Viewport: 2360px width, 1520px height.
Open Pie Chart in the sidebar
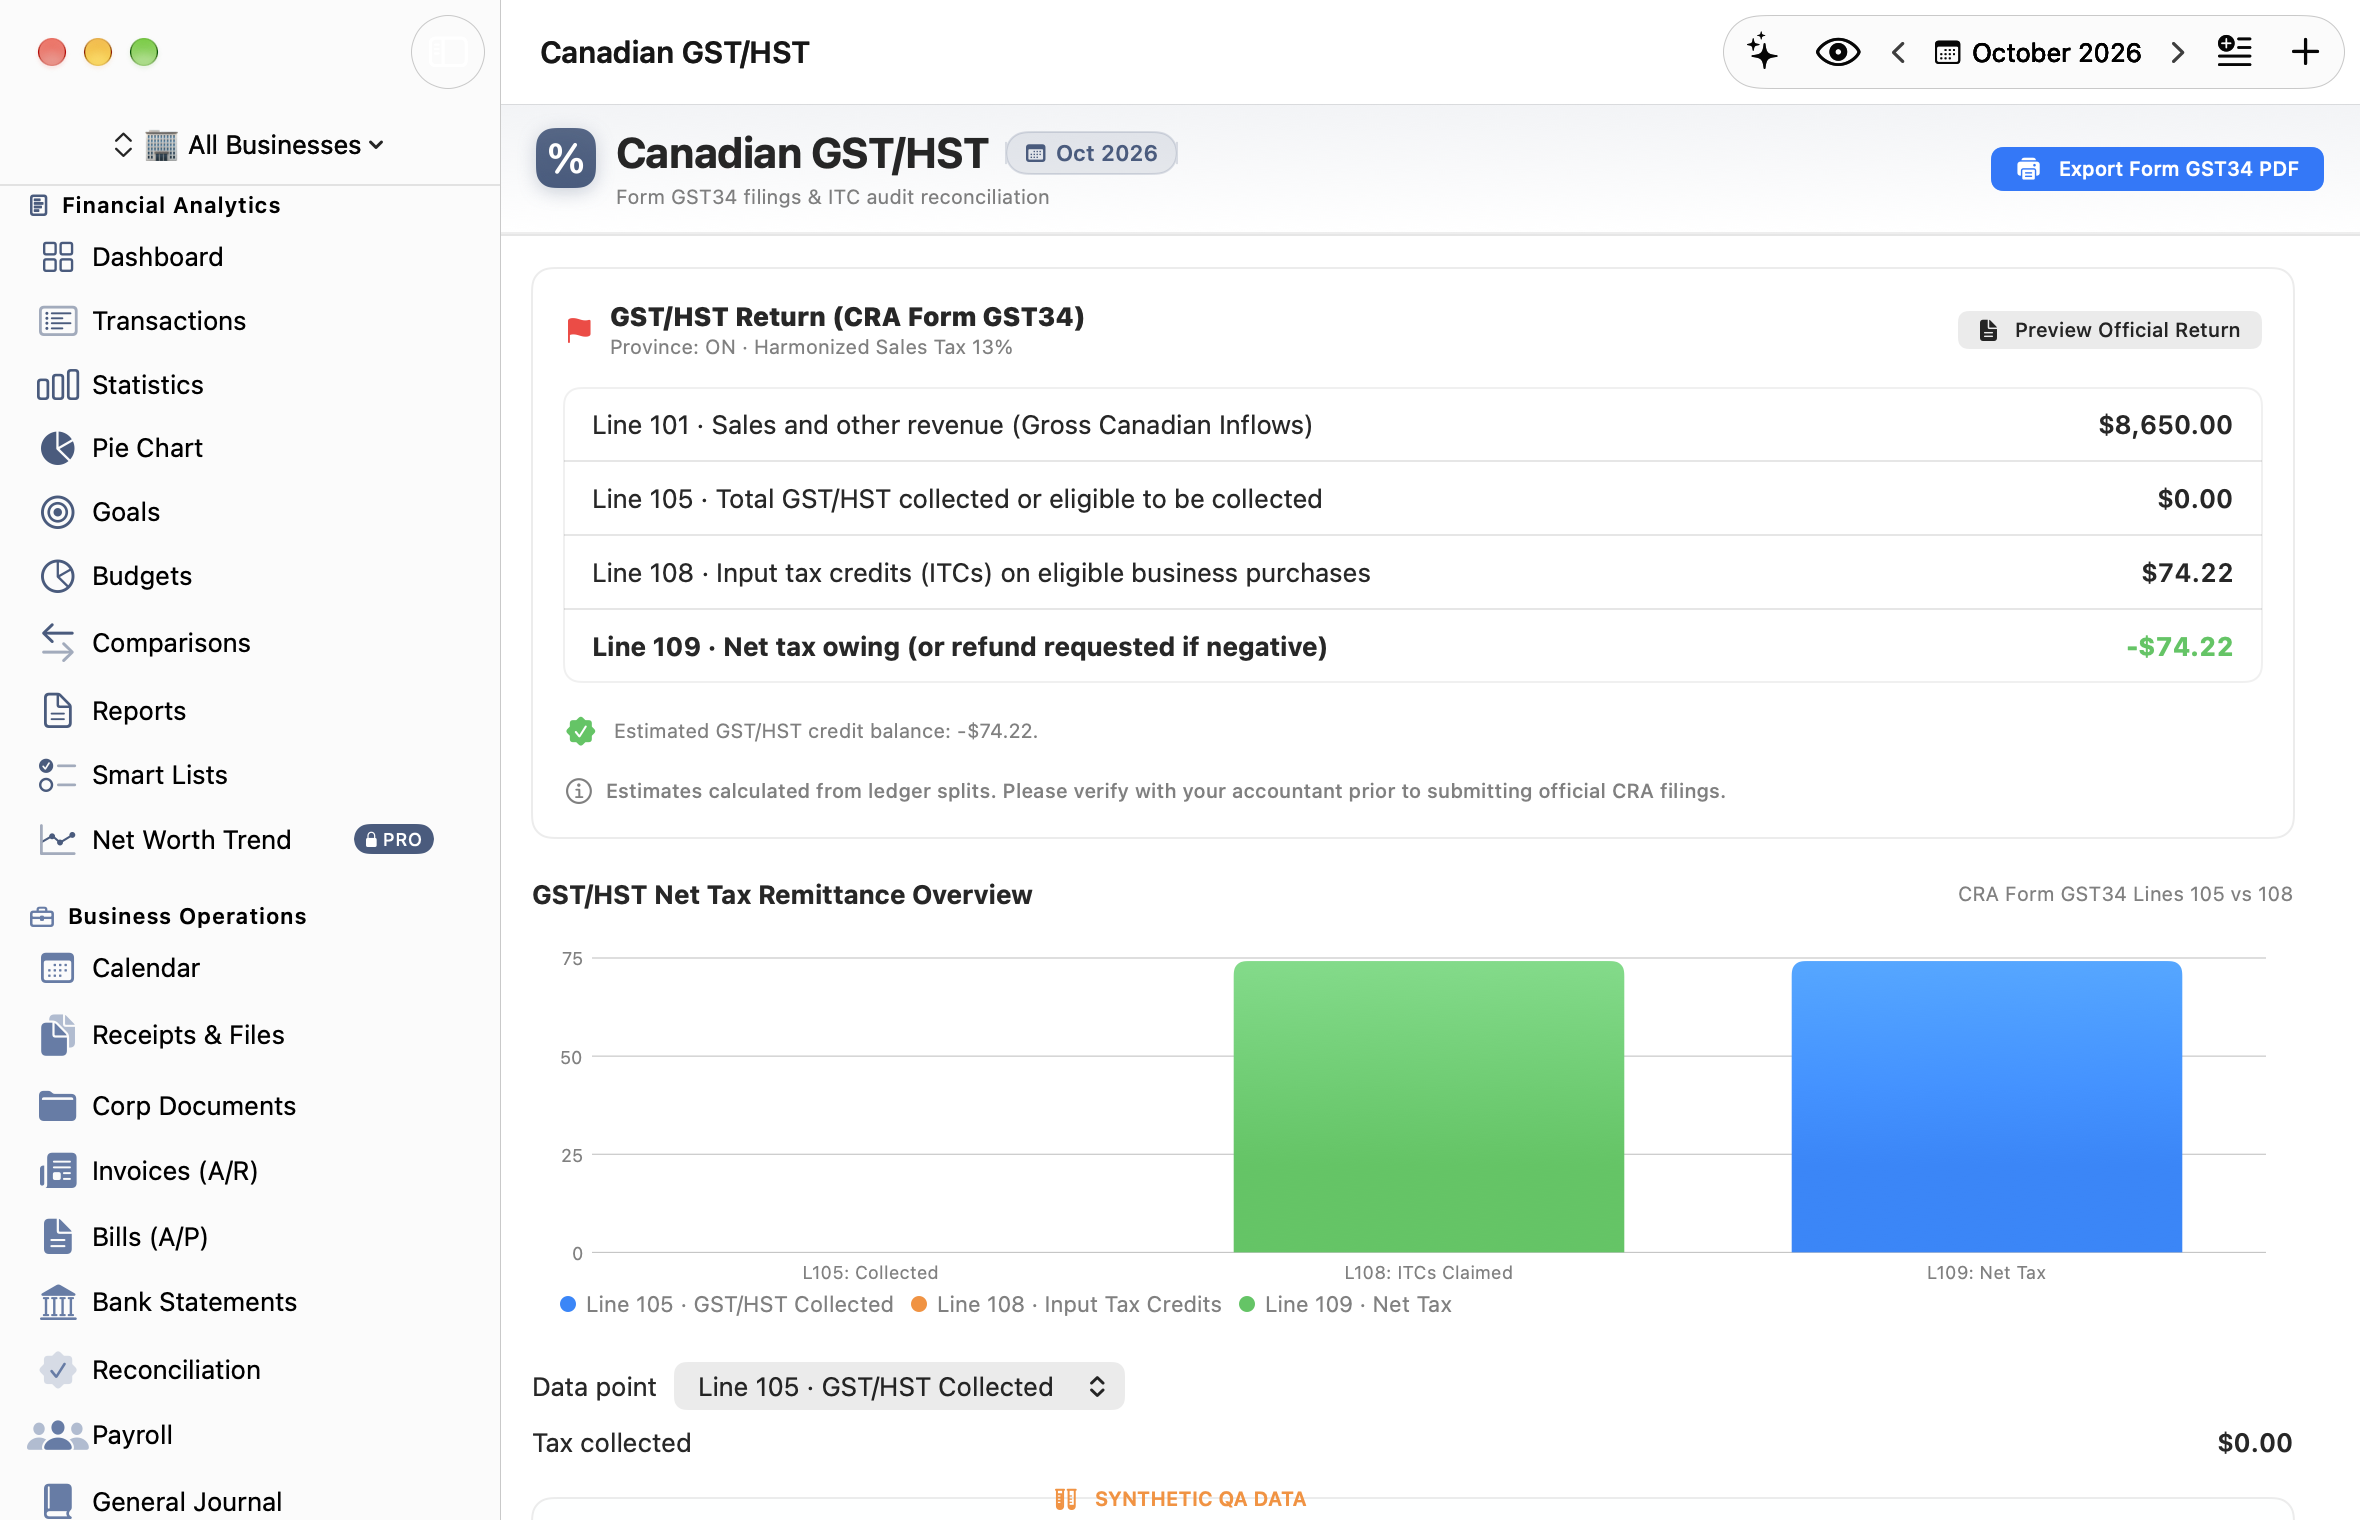[x=147, y=448]
